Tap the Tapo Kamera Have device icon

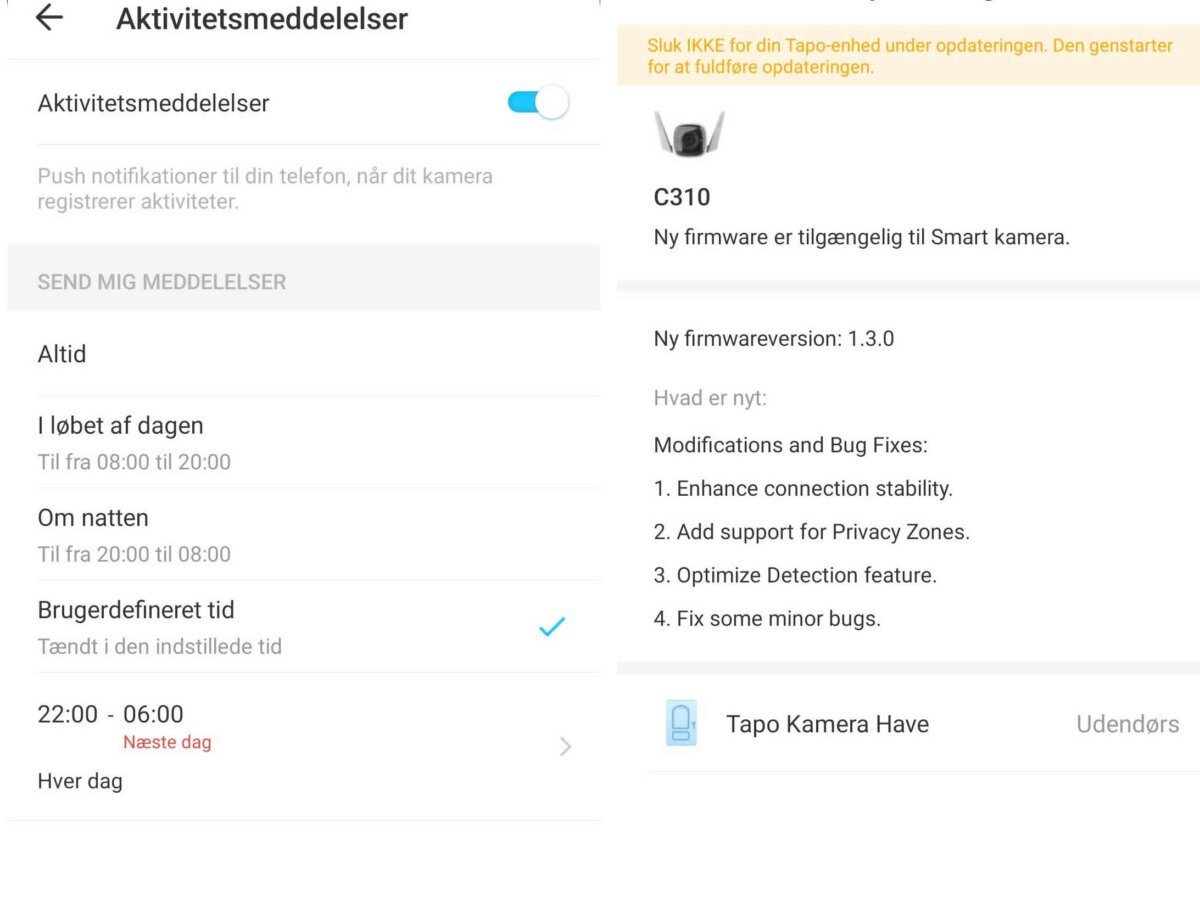click(681, 723)
